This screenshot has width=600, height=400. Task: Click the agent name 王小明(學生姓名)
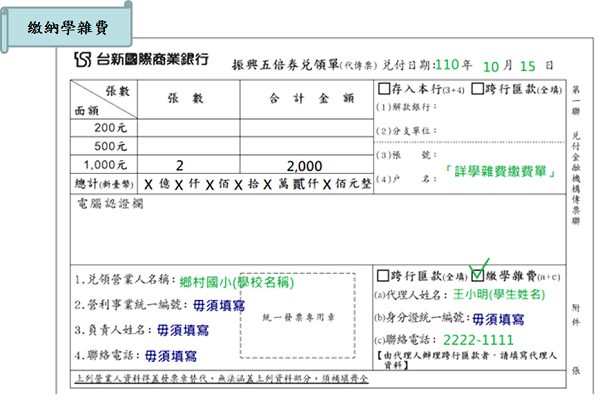click(499, 294)
